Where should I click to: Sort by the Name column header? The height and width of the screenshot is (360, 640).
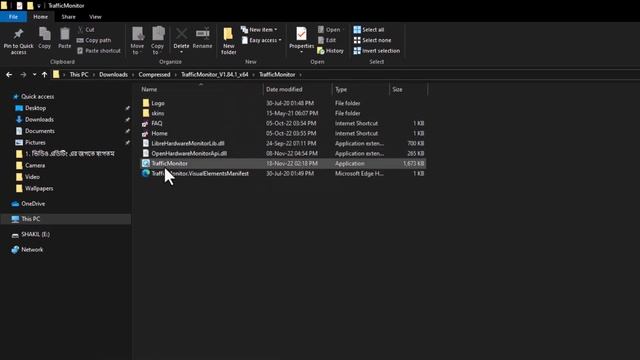click(x=149, y=89)
